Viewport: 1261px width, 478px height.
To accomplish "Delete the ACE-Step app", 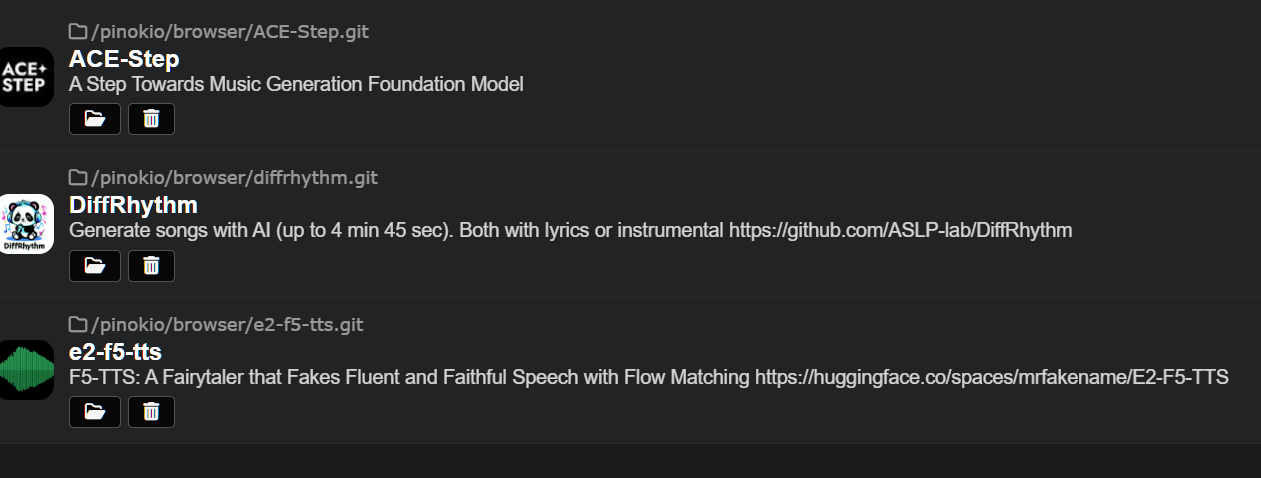I will pos(151,119).
